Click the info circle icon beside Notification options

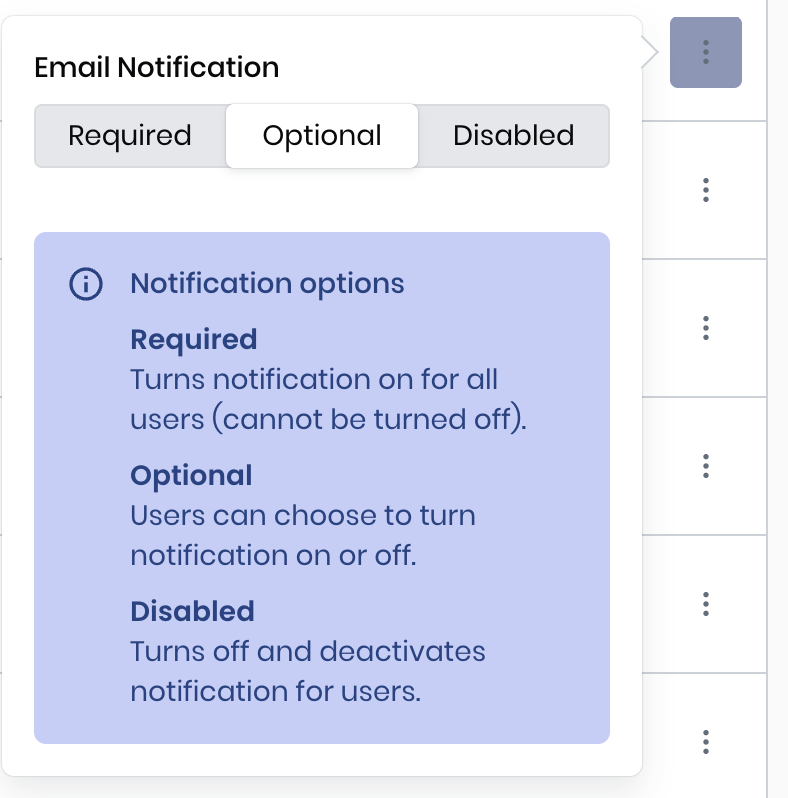86,284
